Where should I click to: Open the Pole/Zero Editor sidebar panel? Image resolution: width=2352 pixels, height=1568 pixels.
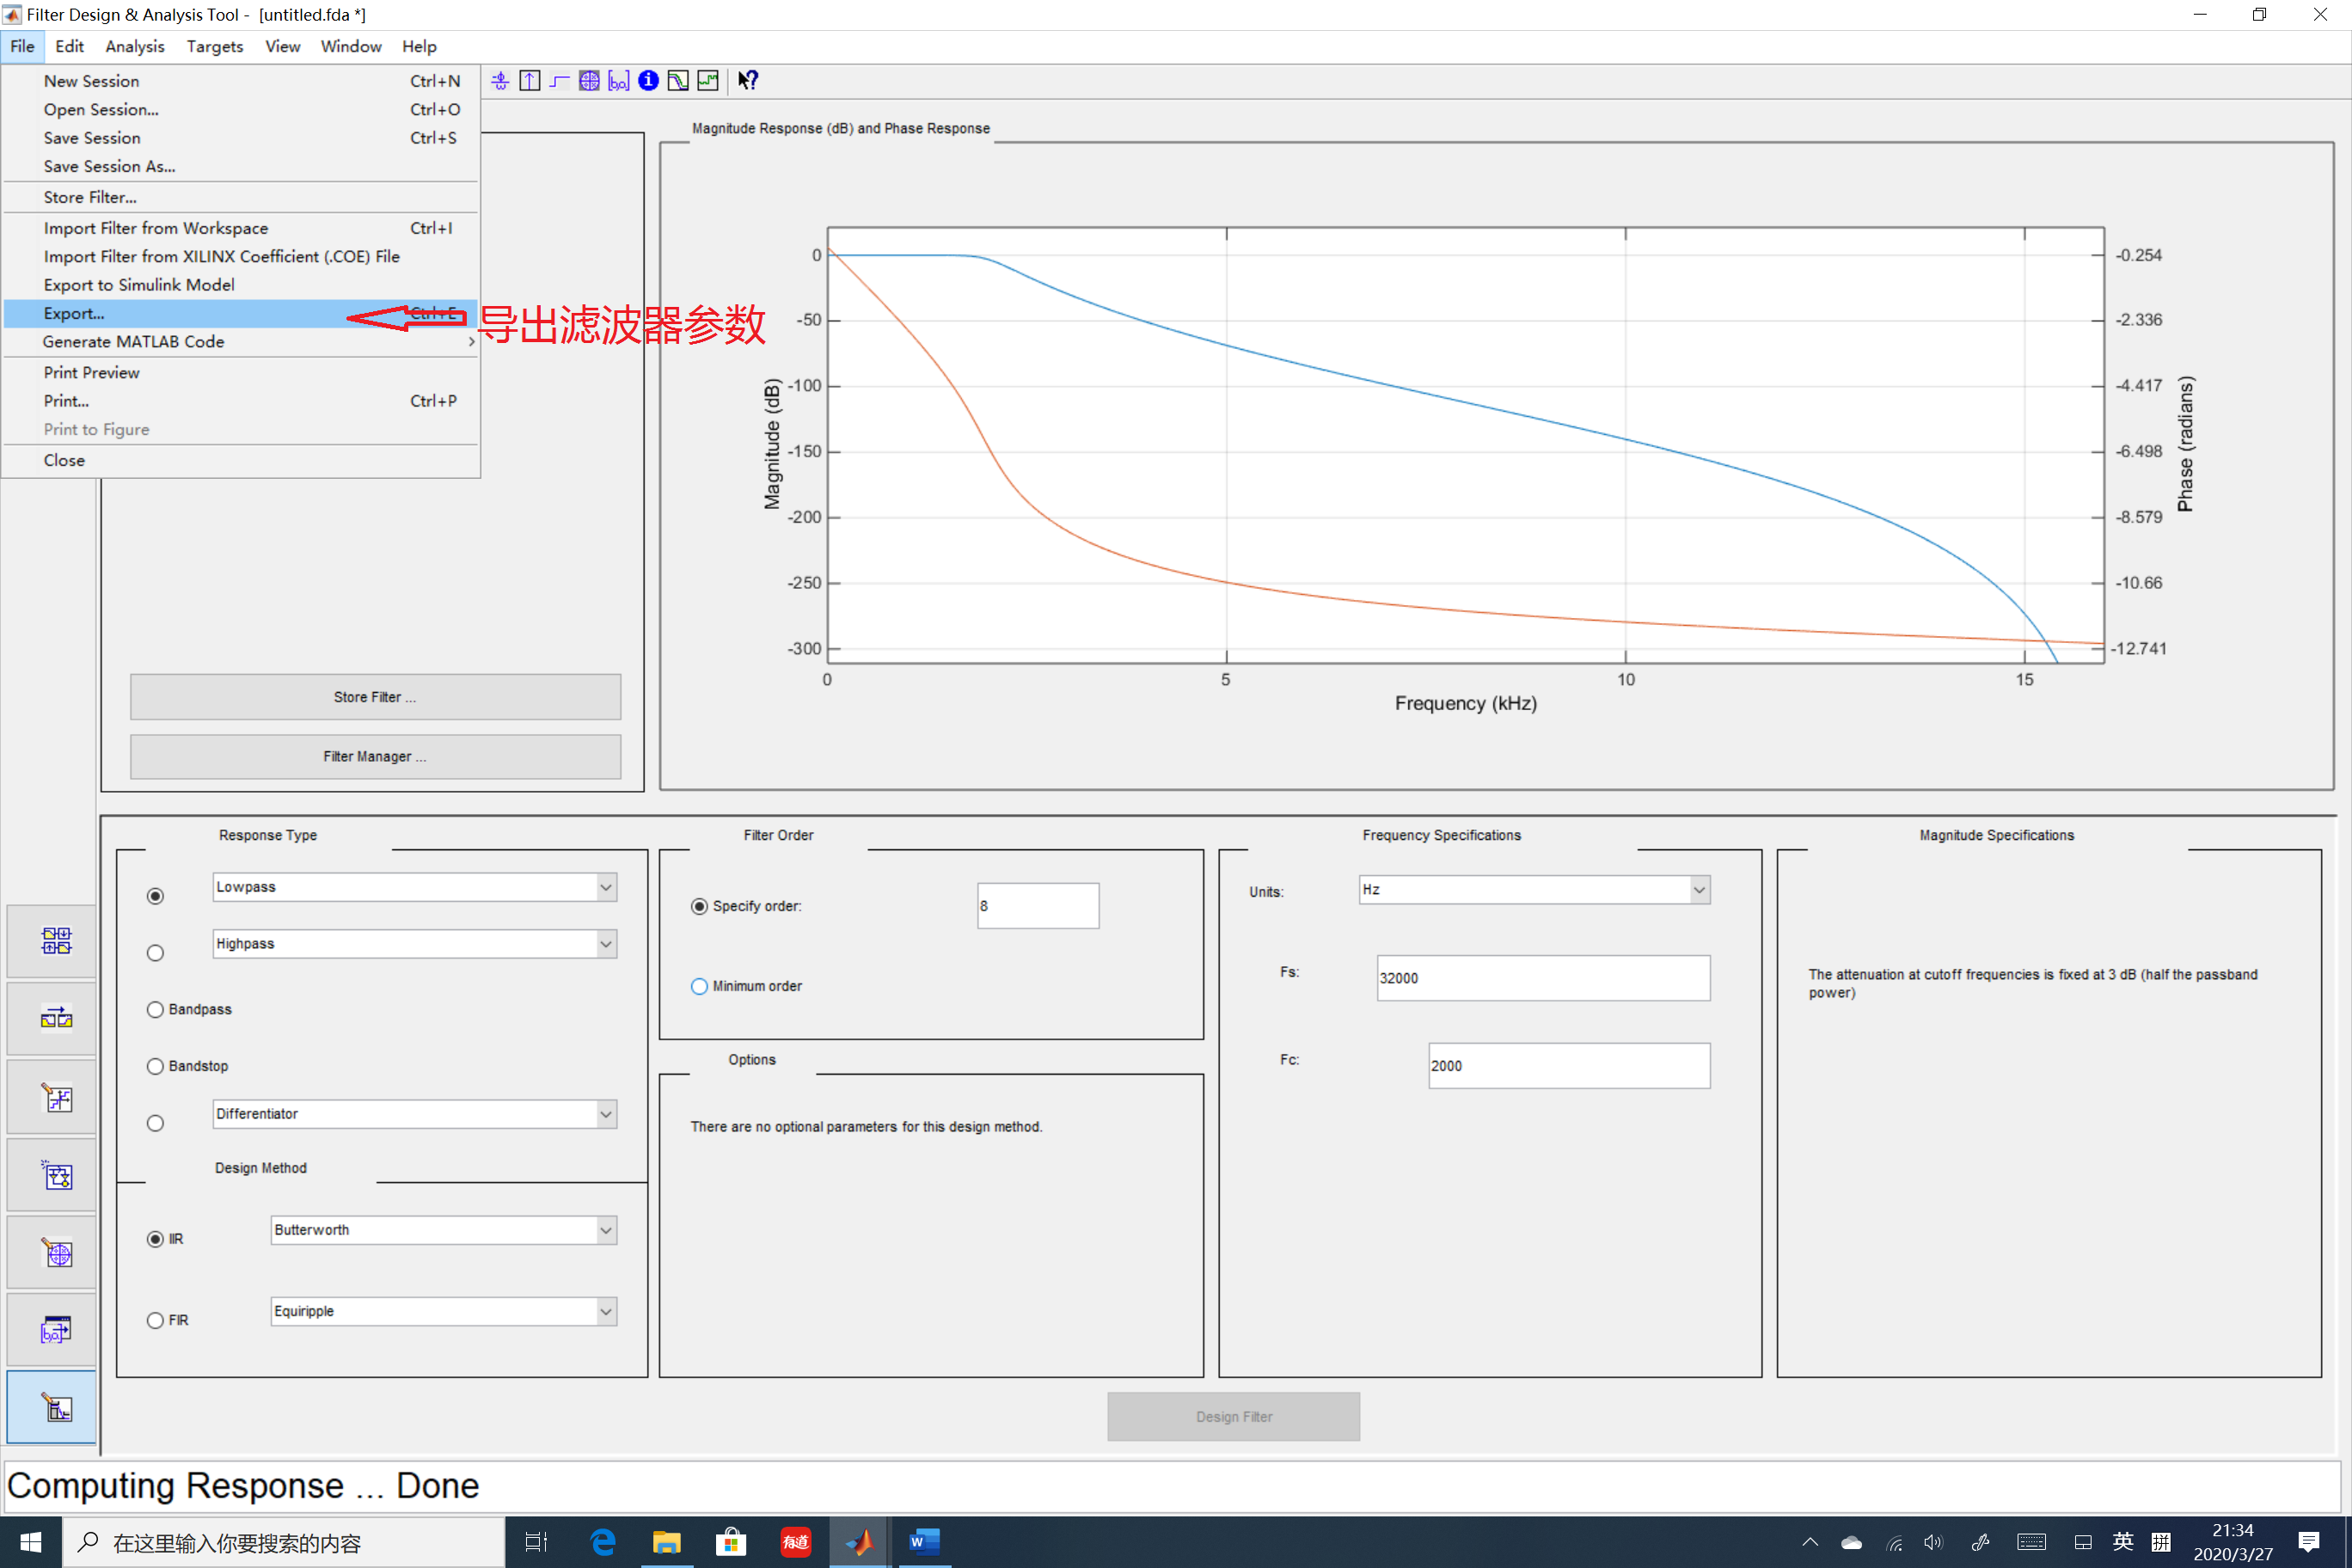pyautogui.click(x=56, y=1254)
